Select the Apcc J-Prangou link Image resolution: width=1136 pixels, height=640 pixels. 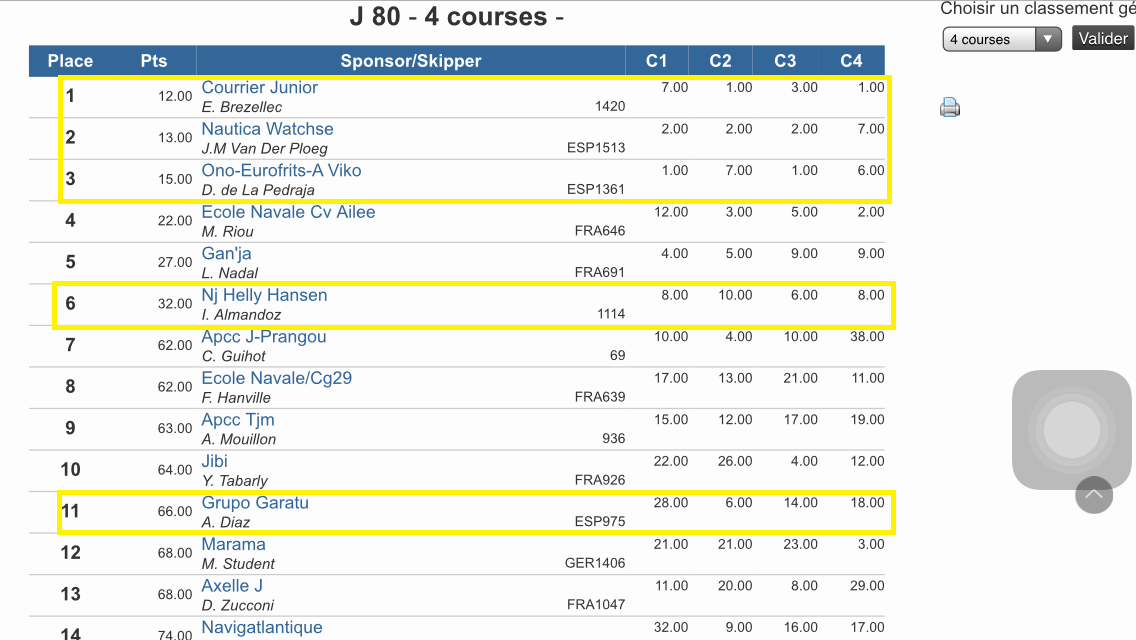coord(264,337)
